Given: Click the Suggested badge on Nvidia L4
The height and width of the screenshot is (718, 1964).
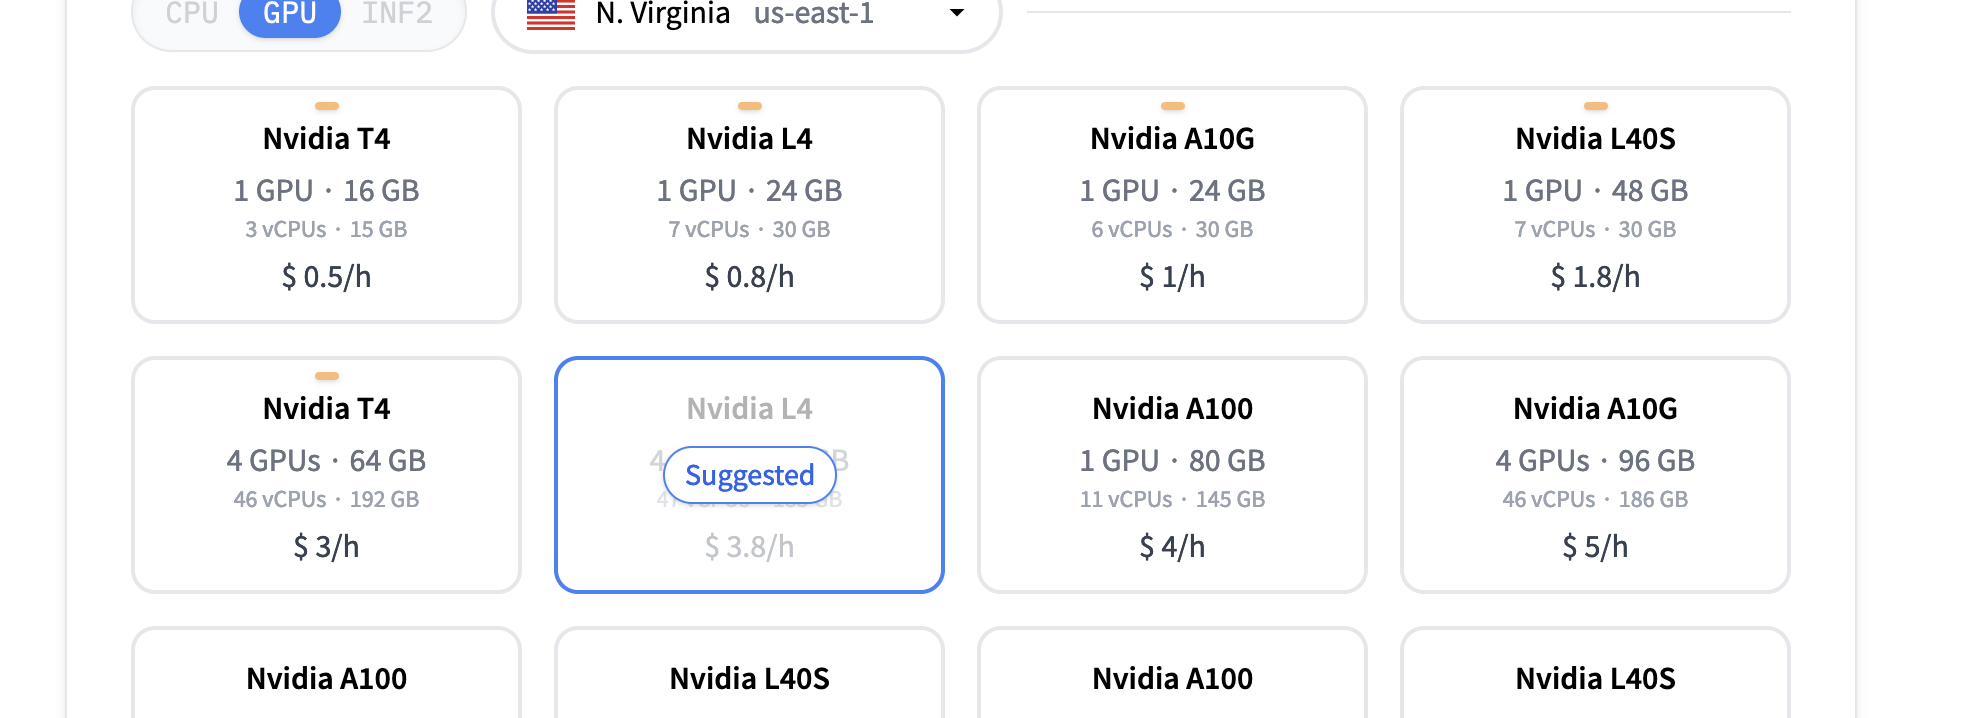Looking at the screenshot, I should 749,475.
